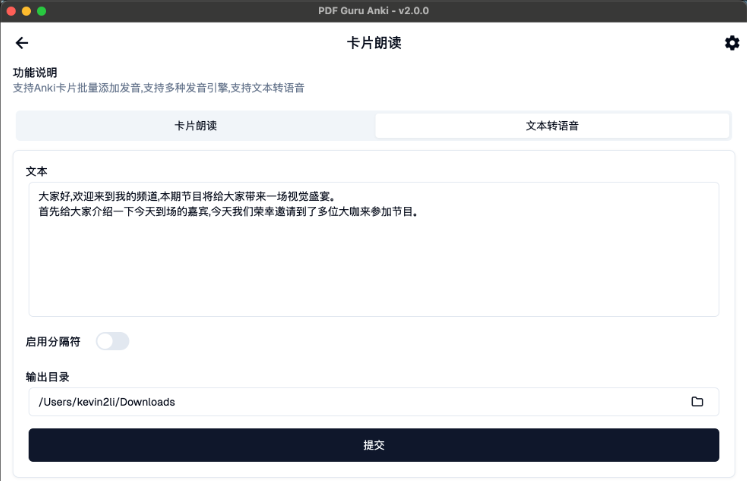Click the folder icon to browse output directory
The height and width of the screenshot is (481, 747).
[697, 402]
